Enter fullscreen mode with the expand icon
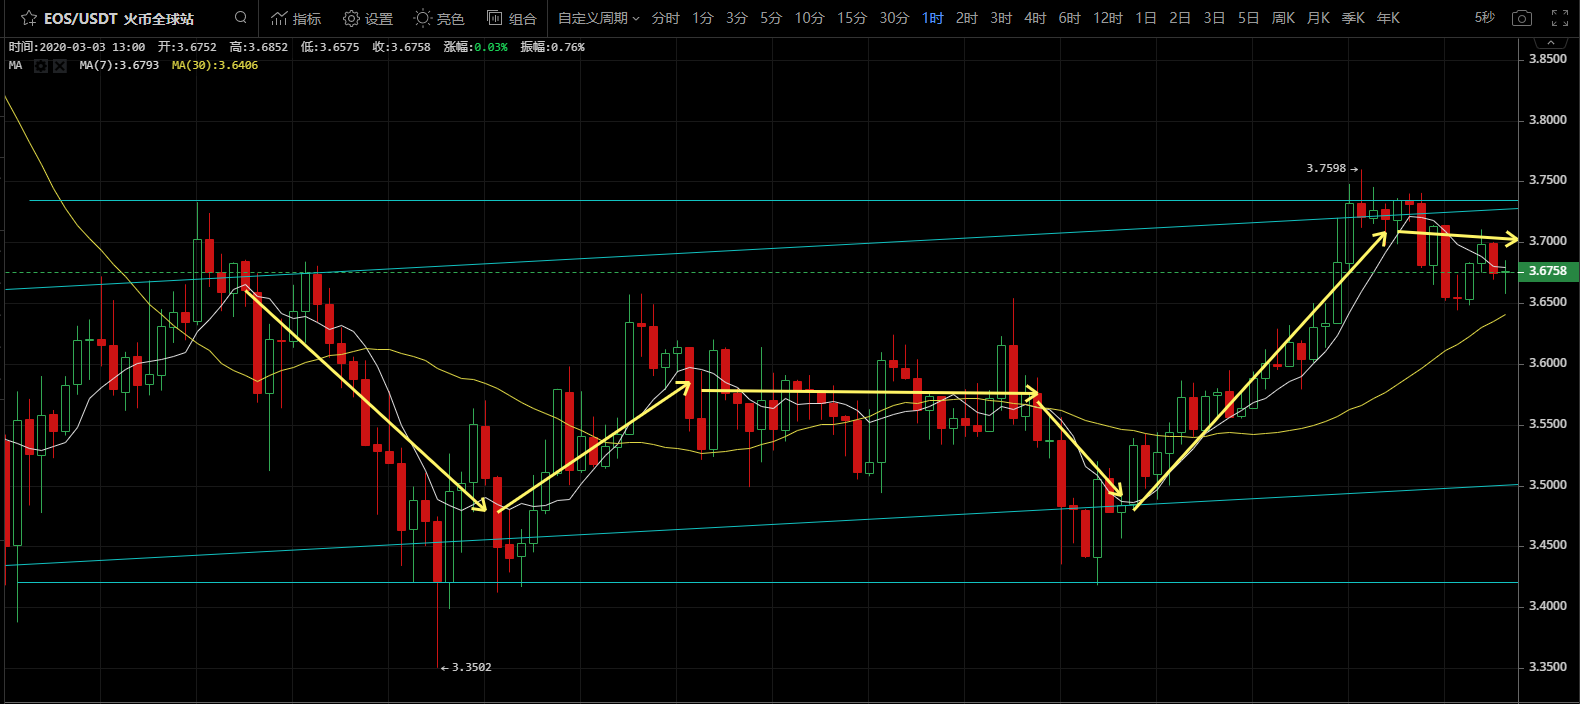Screen dimensions: 1580x704 (x=1560, y=18)
